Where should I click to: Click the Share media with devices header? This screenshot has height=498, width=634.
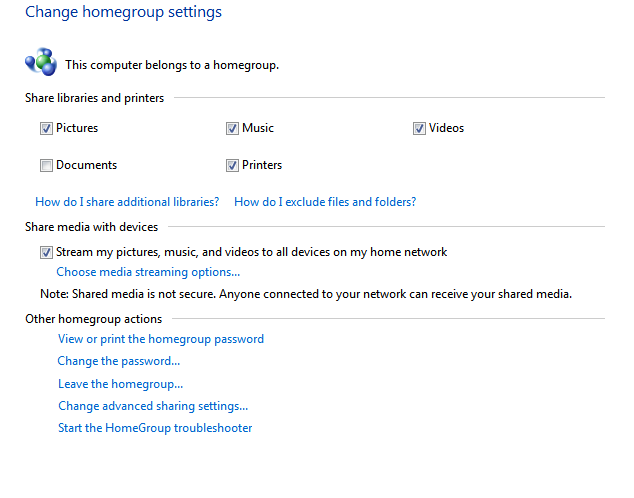click(x=91, y=227)
